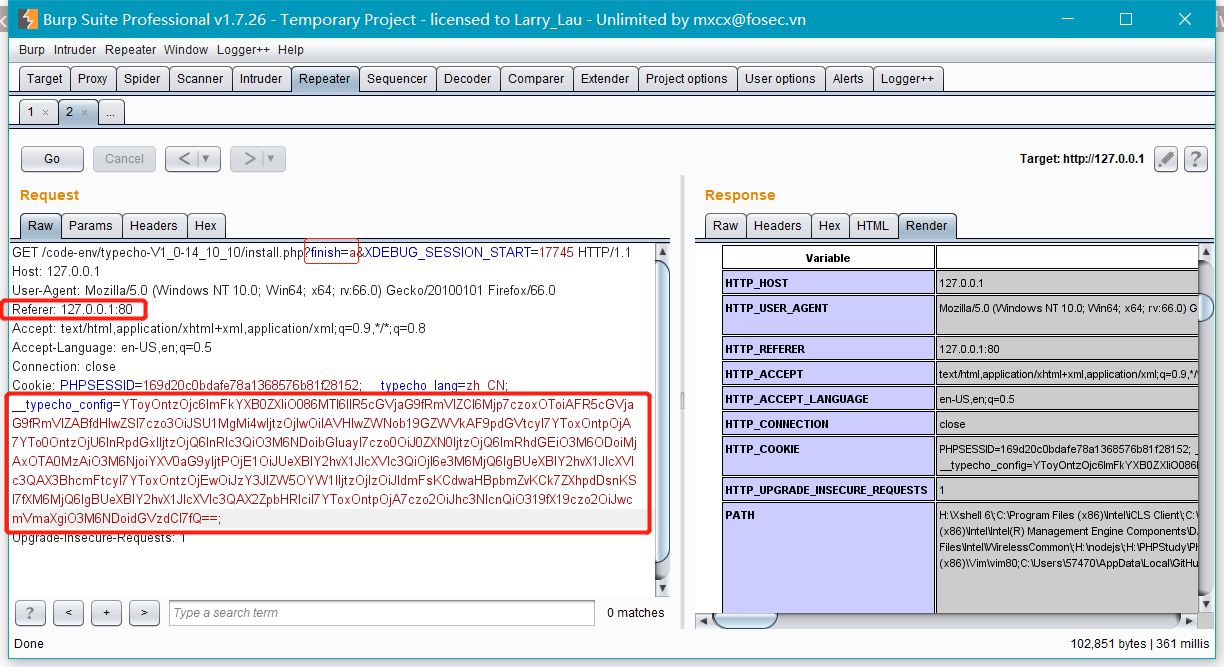The image size is (1224, 667).
Task: Click the next match '>' button
Action: [144, 613]
